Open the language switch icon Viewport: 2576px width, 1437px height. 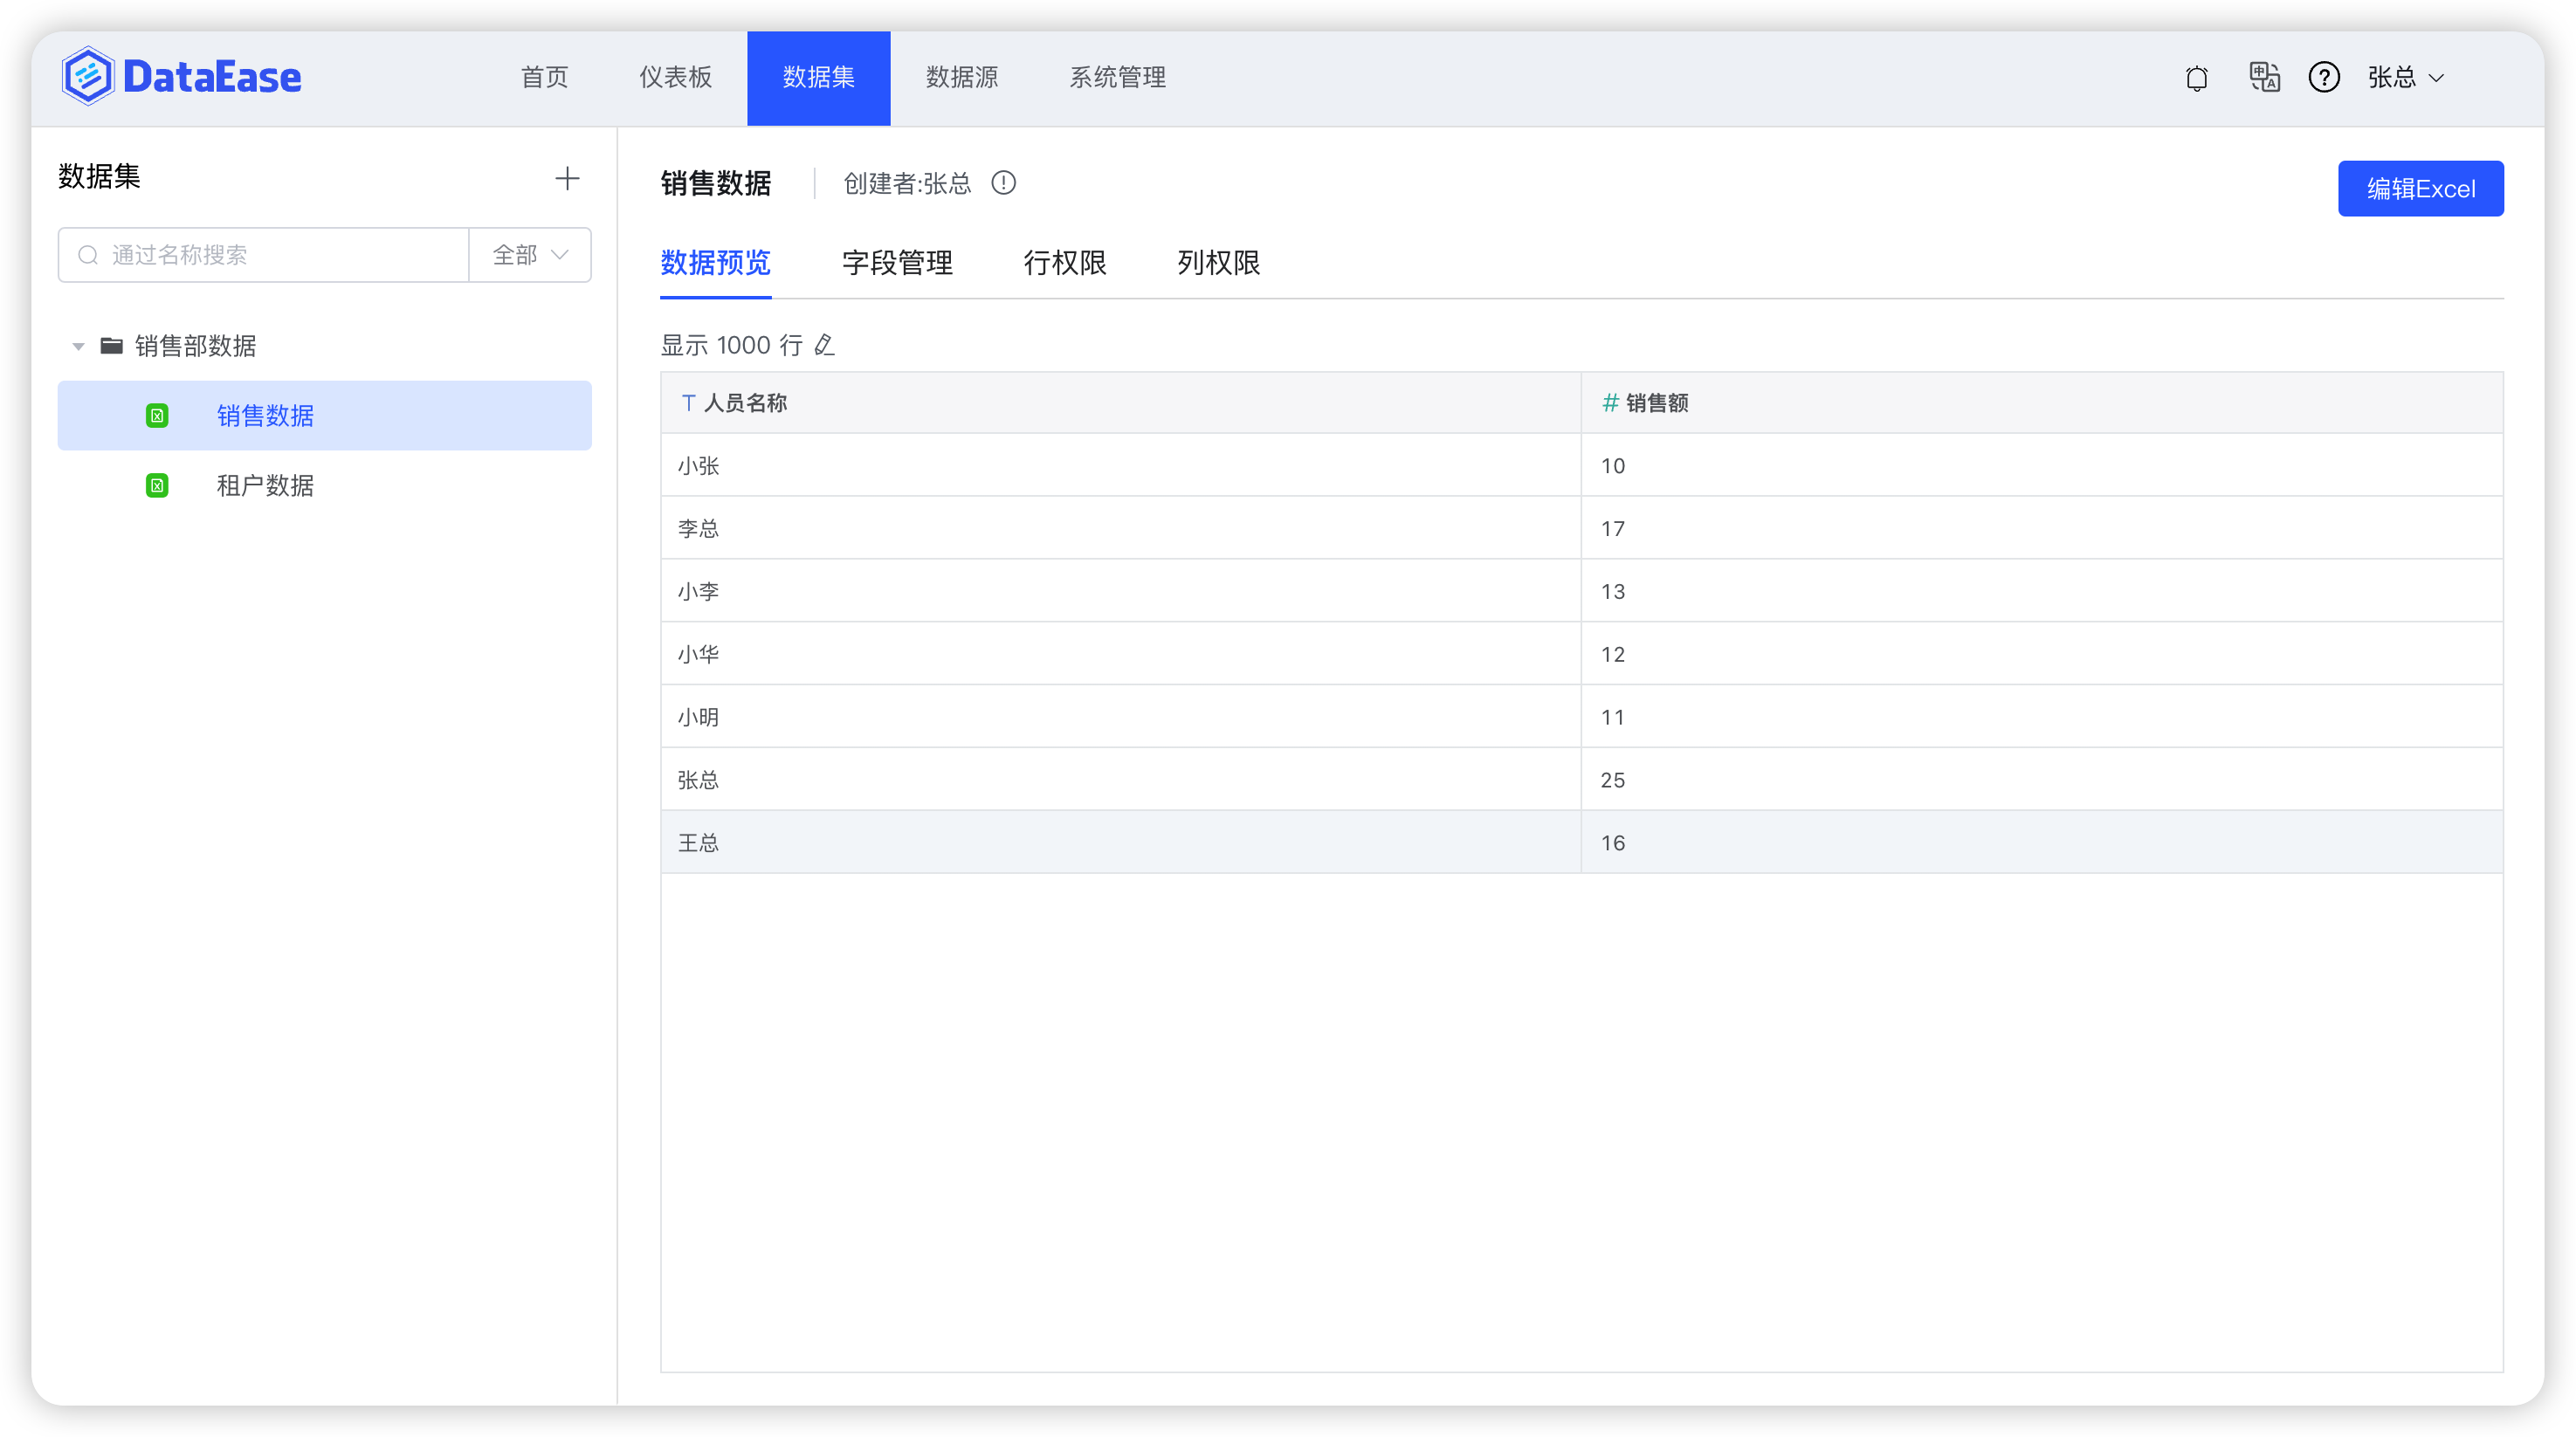pyautogui.click(x=2264, y=77)
